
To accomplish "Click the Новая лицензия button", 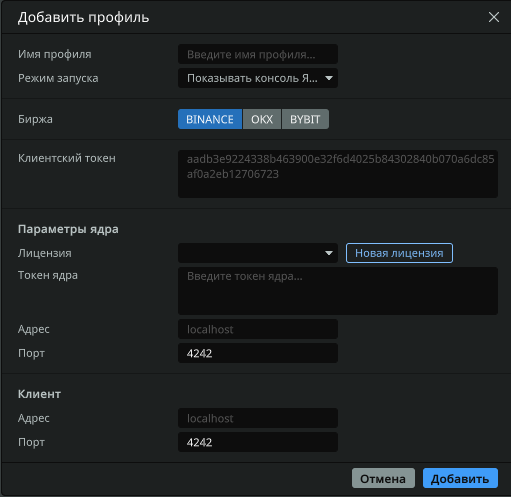I will coord(399,253).
